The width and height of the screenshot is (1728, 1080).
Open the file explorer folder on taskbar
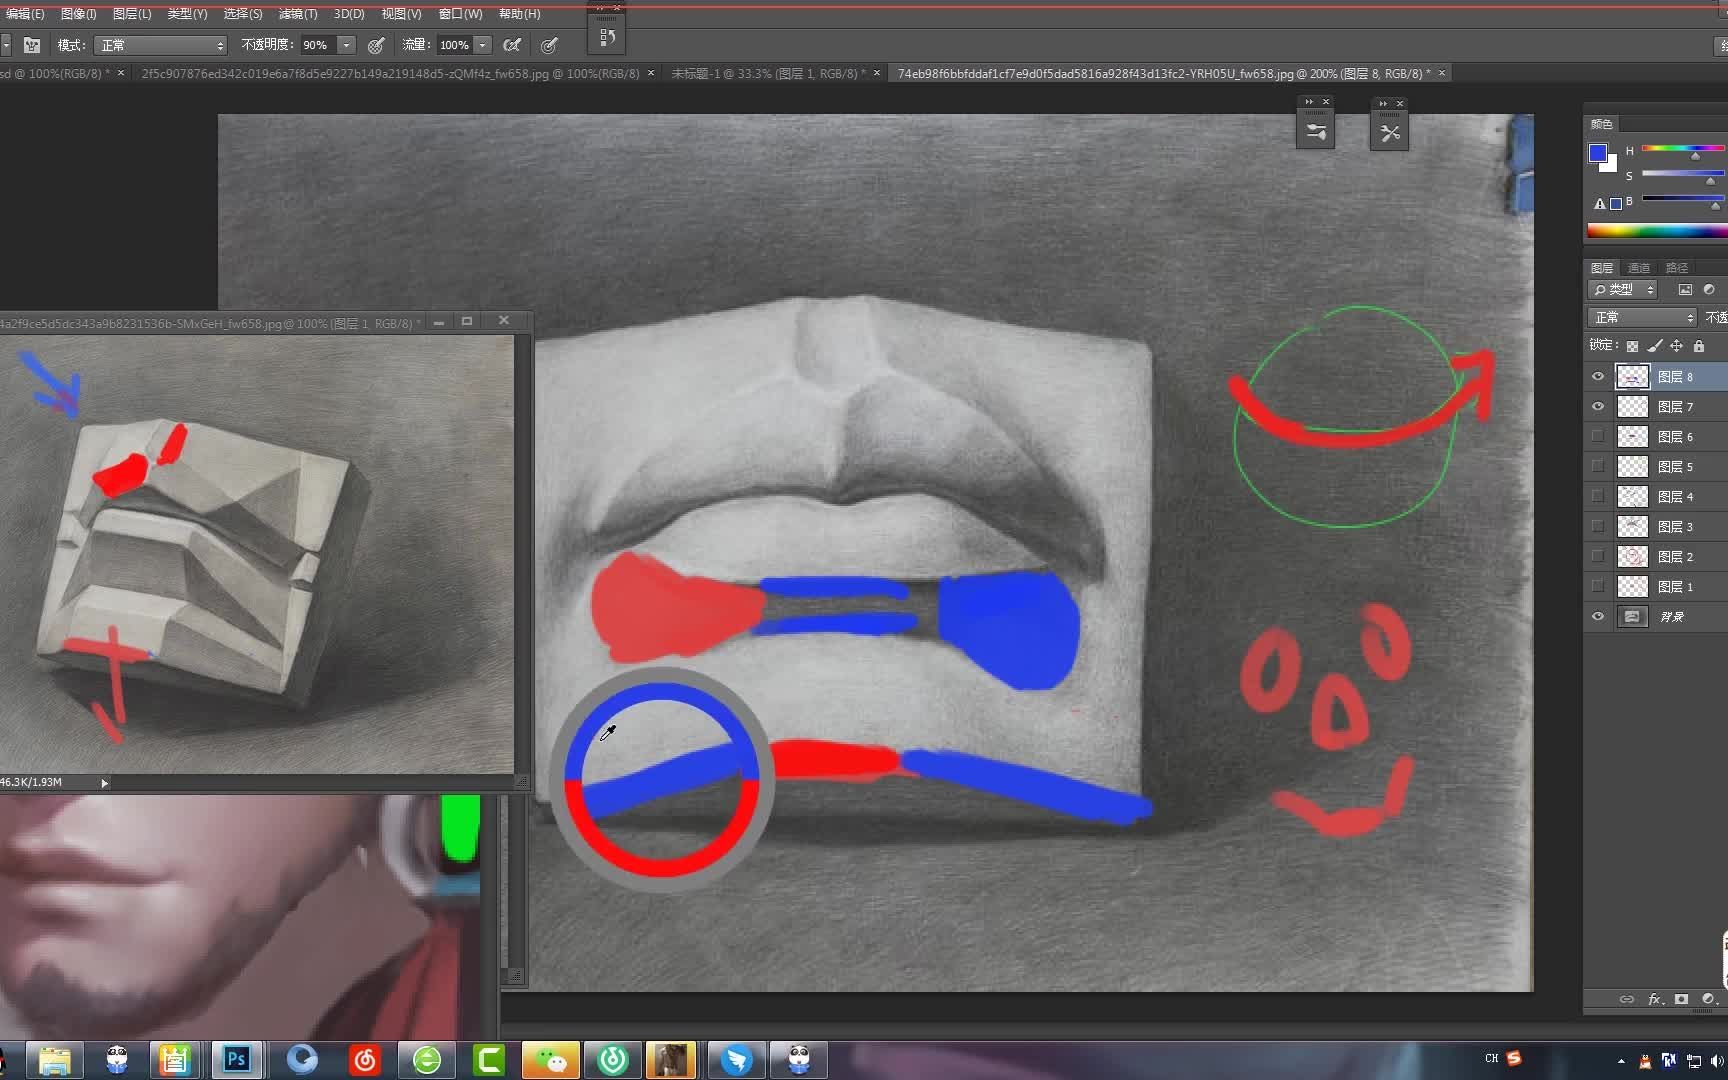[x=54, y=1059]
